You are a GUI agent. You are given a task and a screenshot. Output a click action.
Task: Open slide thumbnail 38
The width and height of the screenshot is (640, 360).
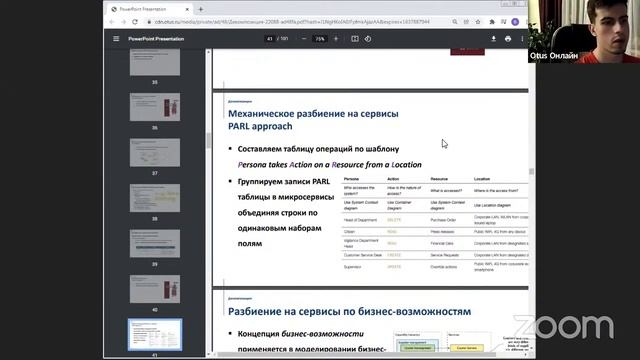point(155,198)
